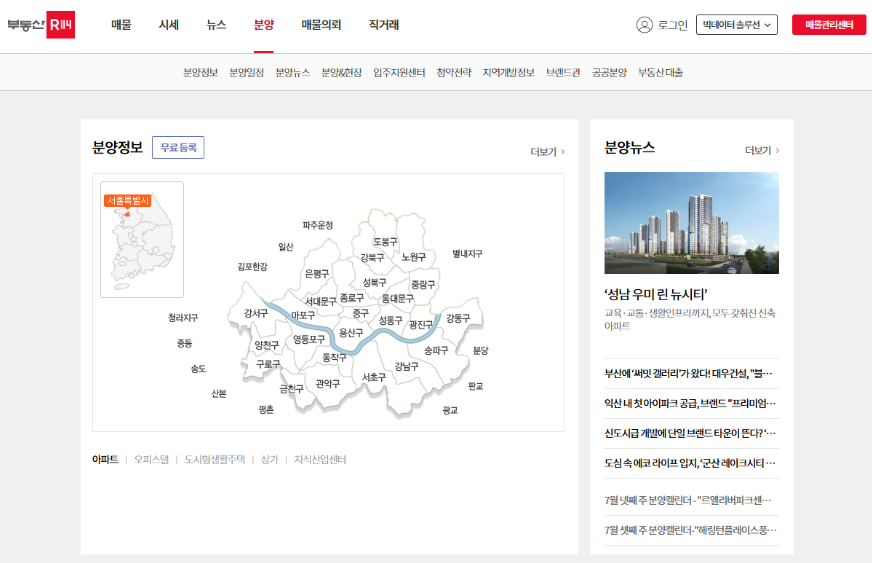Screen dimensions: 872x563
Task: Click the red 매물관리센터 button
Action: point(829,25)
